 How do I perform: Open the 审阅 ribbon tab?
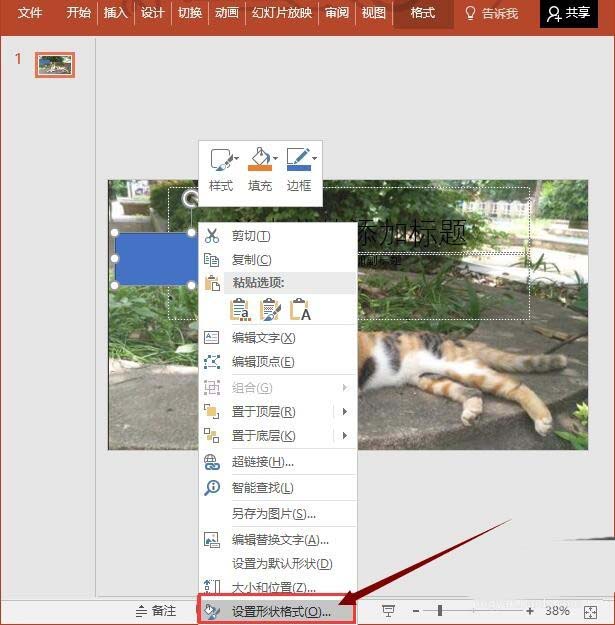click(336, 13)
